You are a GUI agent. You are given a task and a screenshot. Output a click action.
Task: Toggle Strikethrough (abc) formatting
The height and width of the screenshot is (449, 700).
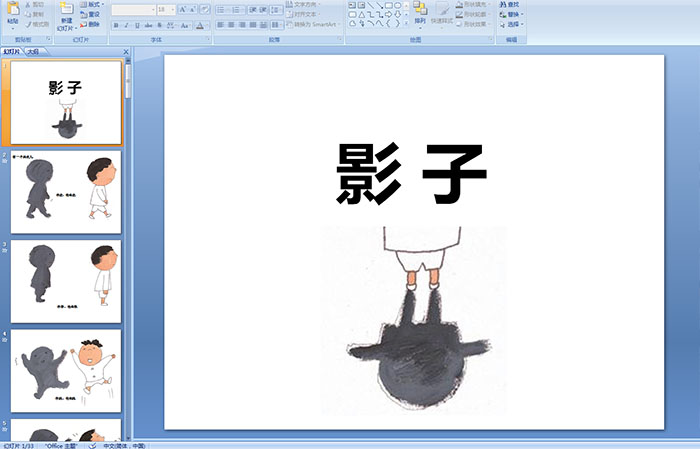point(148,25)
